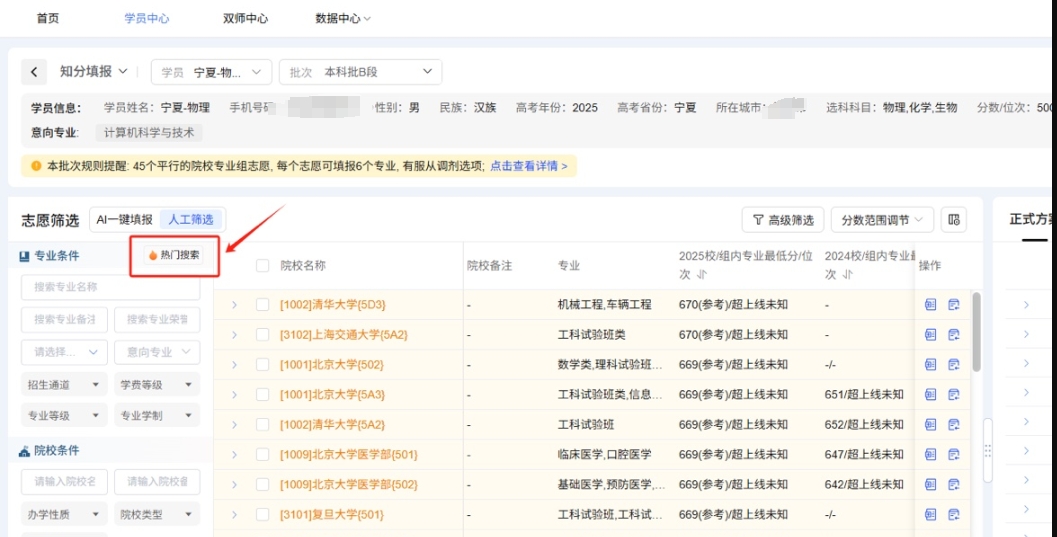Click the 点击查看详情 link
The image size is (1057, 537).
pyautogui.click(x=528, y=166)
